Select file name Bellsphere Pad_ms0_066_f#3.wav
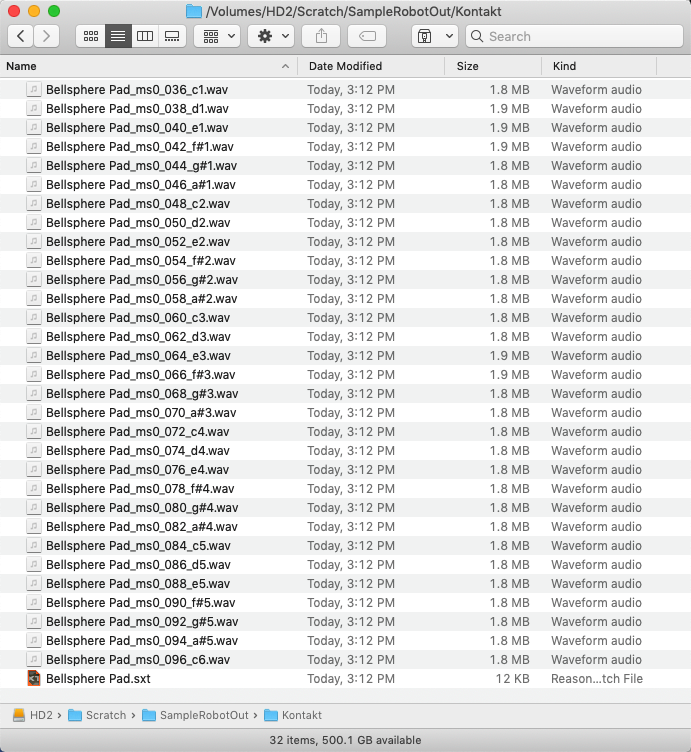The width and height of the screenshot is (691, 752). [141, 375]
